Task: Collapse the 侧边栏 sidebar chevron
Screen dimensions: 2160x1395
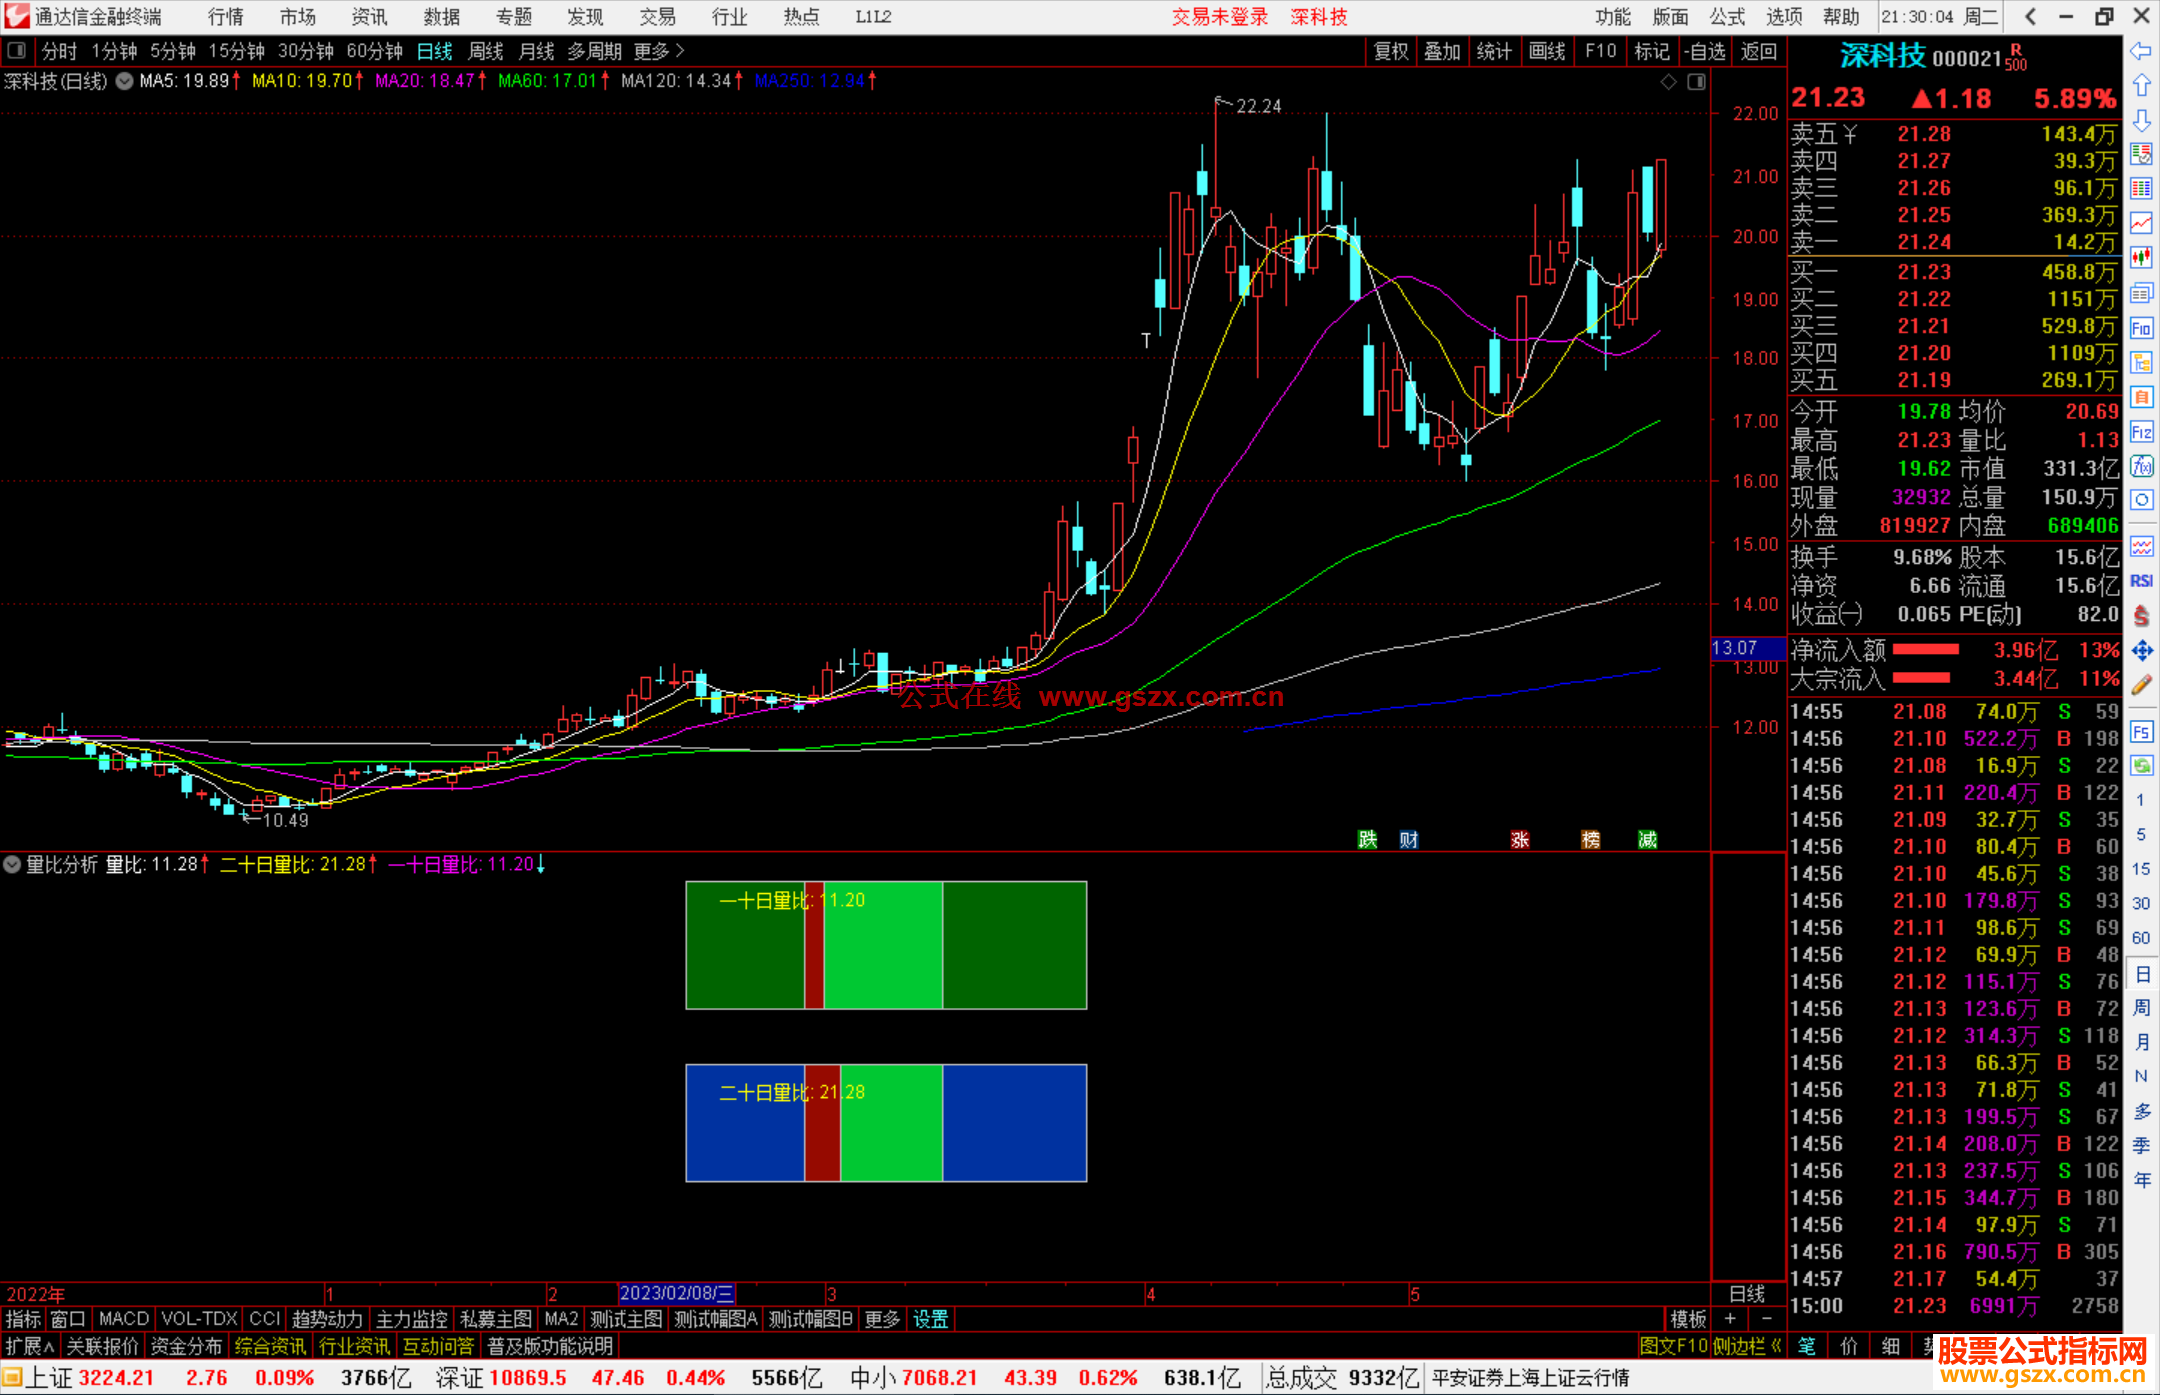Action: [1776, 1346]
